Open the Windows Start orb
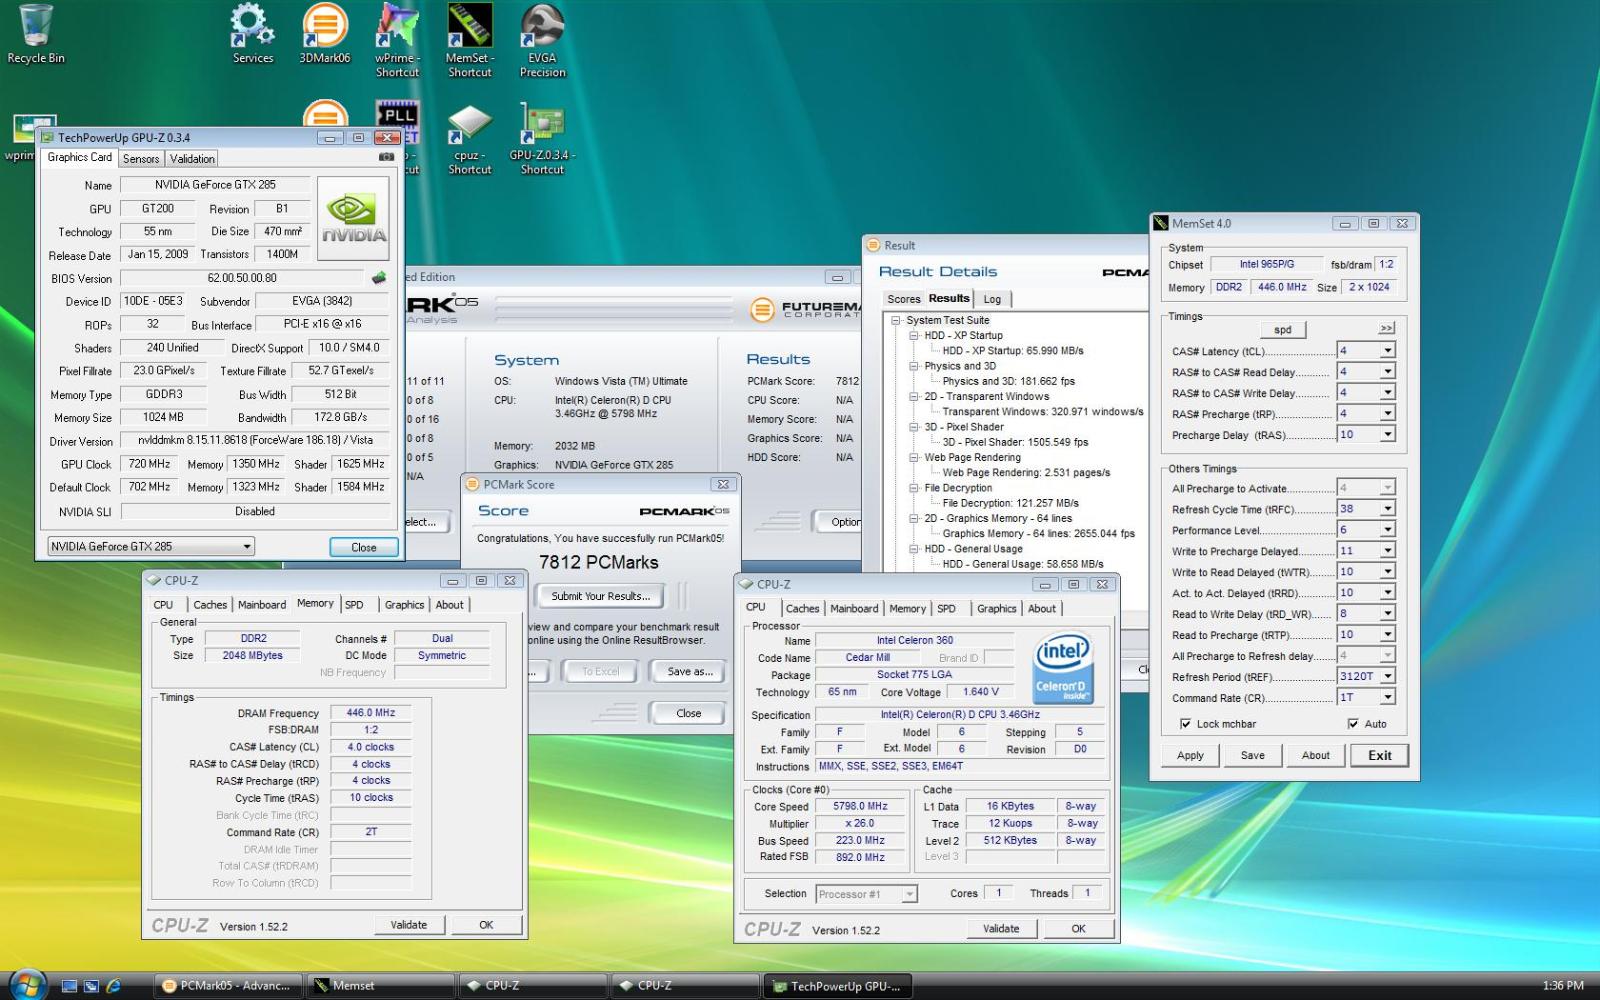Viewport: 1600px width, 1000px height. click(x=27, y=985)
